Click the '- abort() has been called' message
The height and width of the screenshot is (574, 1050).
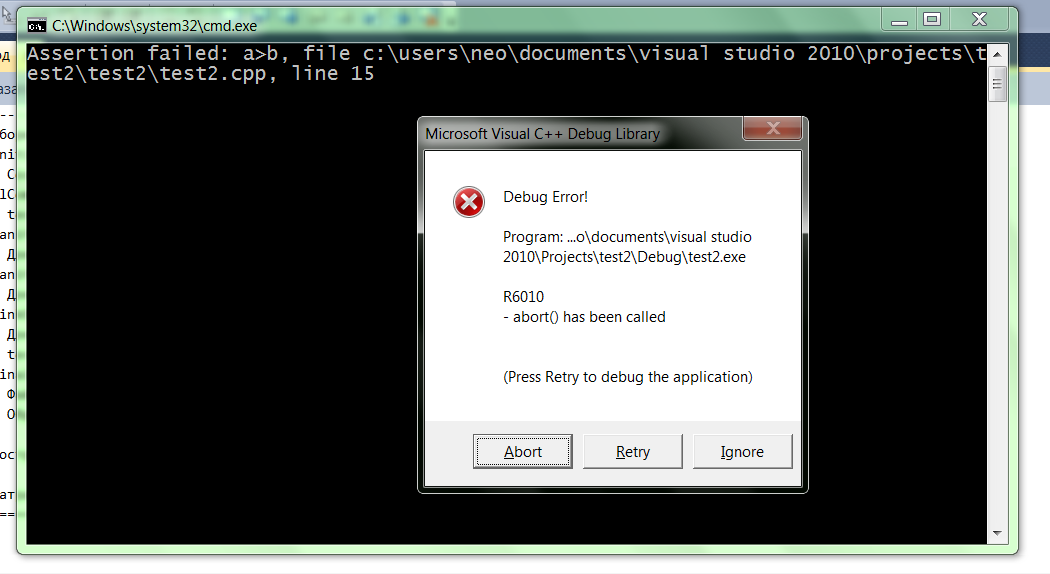[585, 317]
